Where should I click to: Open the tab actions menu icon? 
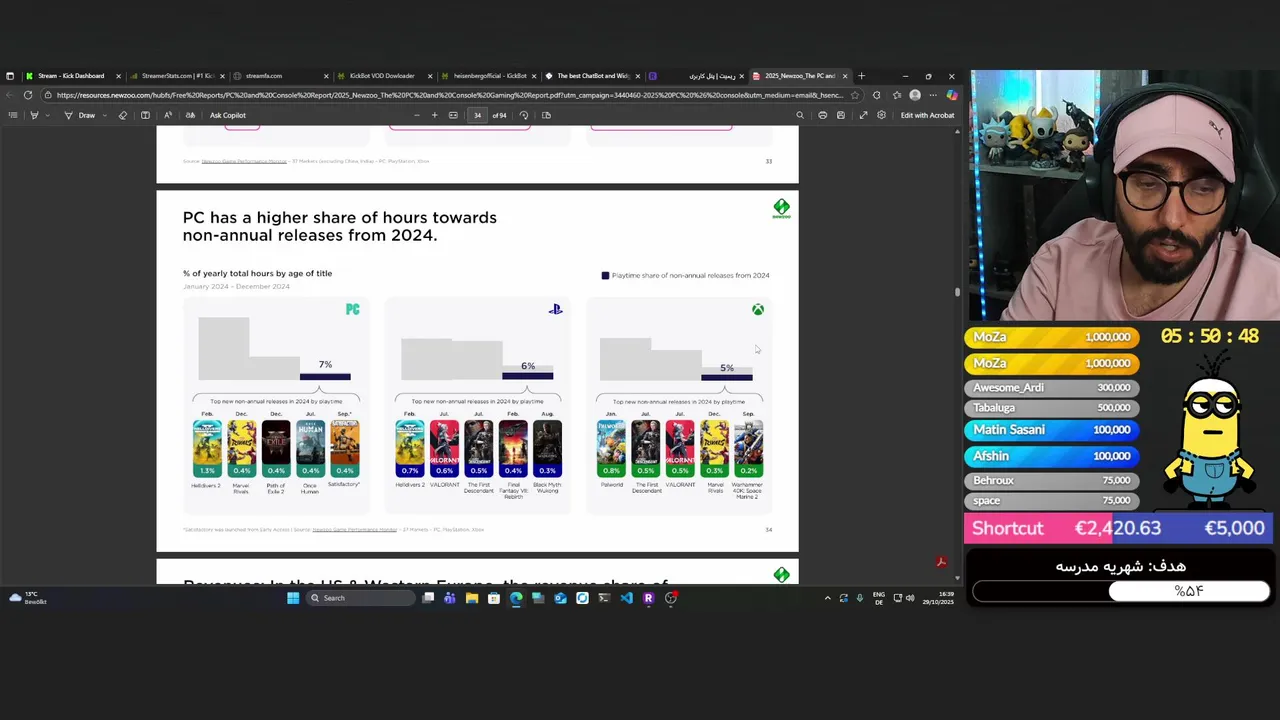click(10, 76)
